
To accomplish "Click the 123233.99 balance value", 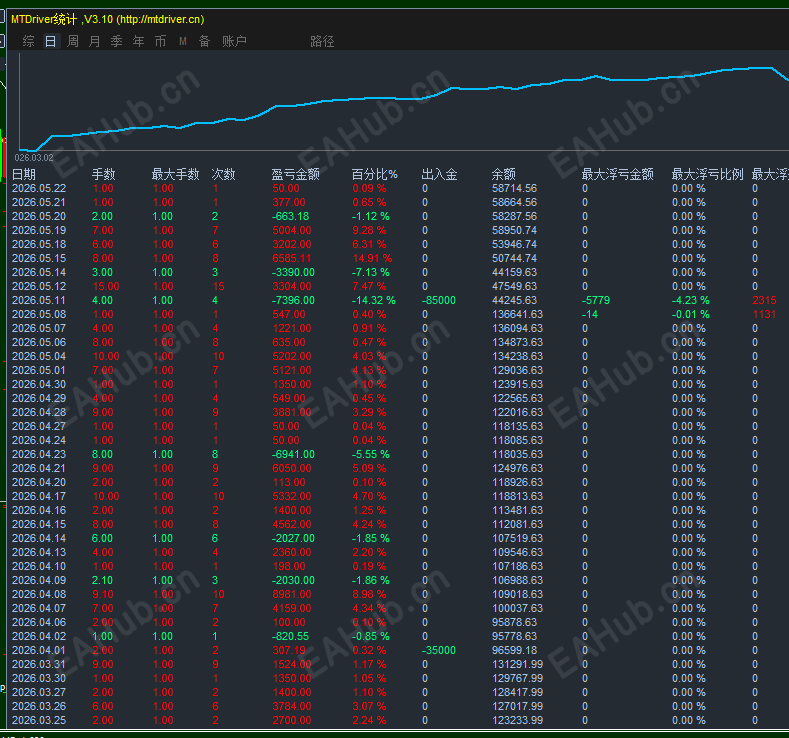I will coord(517,720).
